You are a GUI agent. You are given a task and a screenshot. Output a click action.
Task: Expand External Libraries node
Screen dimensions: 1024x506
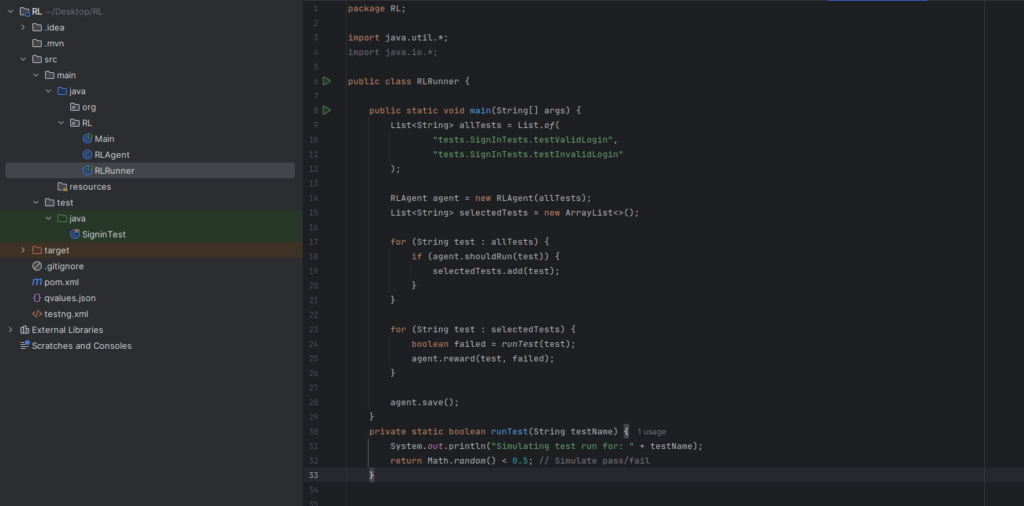point(11,330)
